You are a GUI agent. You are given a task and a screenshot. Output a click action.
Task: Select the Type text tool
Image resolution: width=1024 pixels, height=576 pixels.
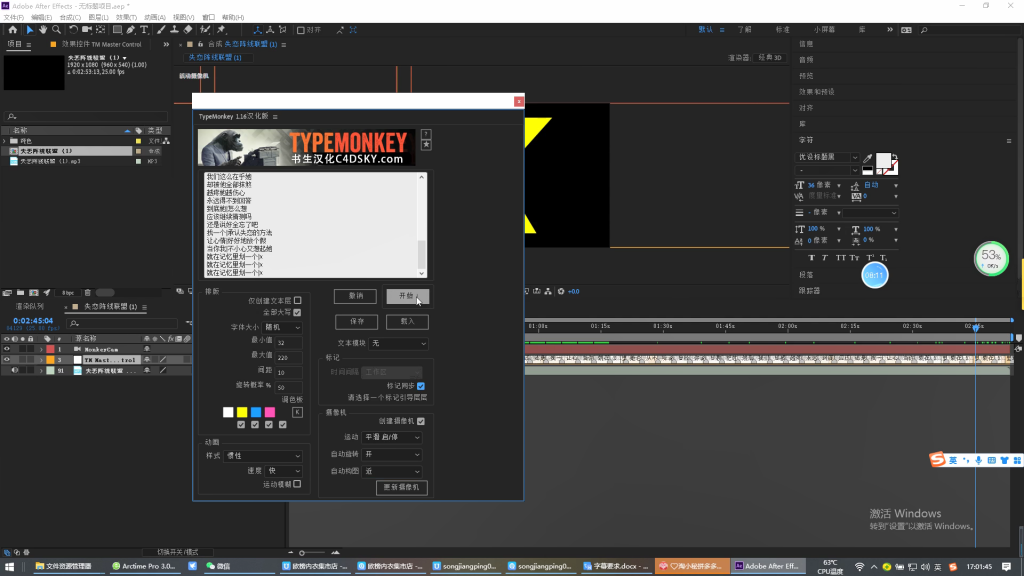pos(144,30)
